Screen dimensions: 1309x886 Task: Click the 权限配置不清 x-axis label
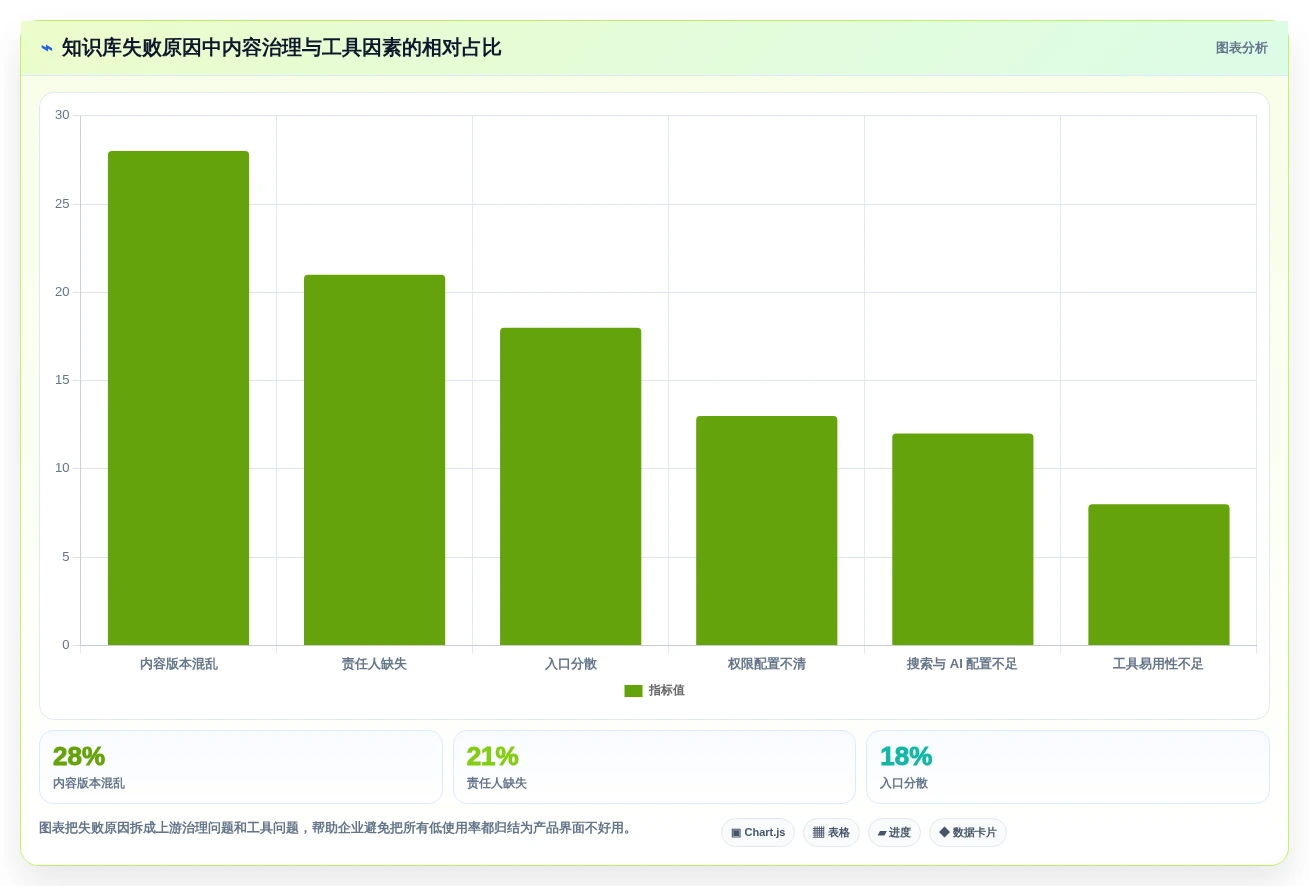766,664
